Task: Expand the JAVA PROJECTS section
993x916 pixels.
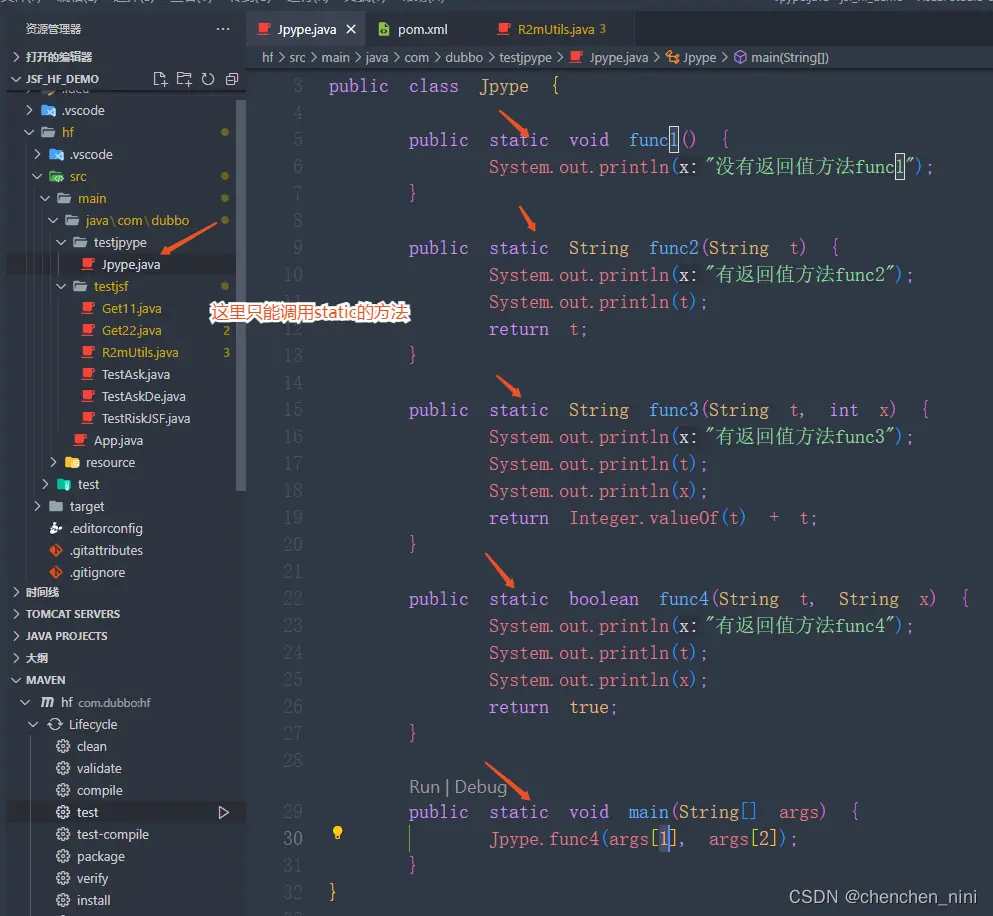Action: (16, 636)
